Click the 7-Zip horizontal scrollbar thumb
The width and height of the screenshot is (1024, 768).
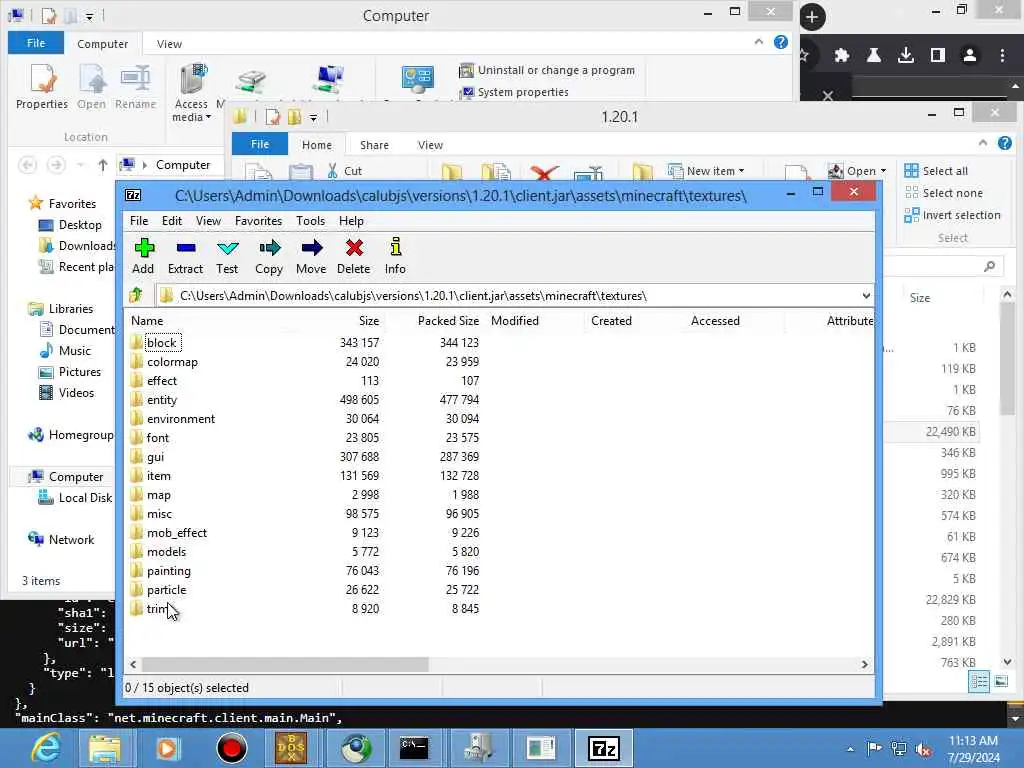(285, 664)
